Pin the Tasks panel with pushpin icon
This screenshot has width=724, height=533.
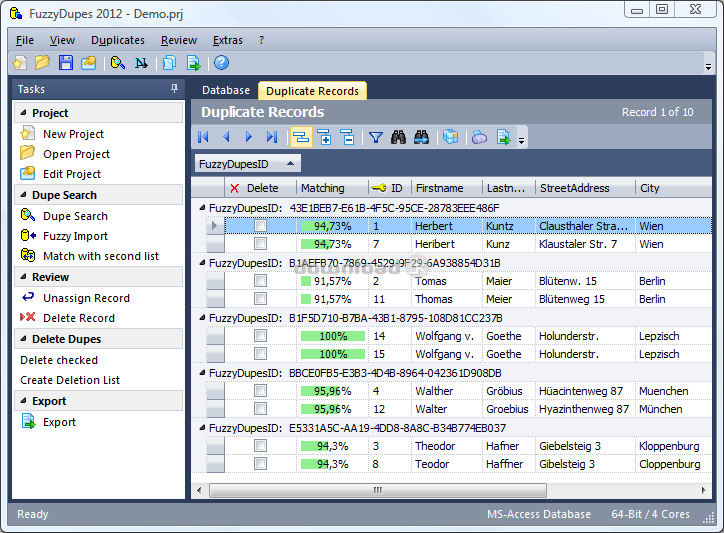[175, 88]
